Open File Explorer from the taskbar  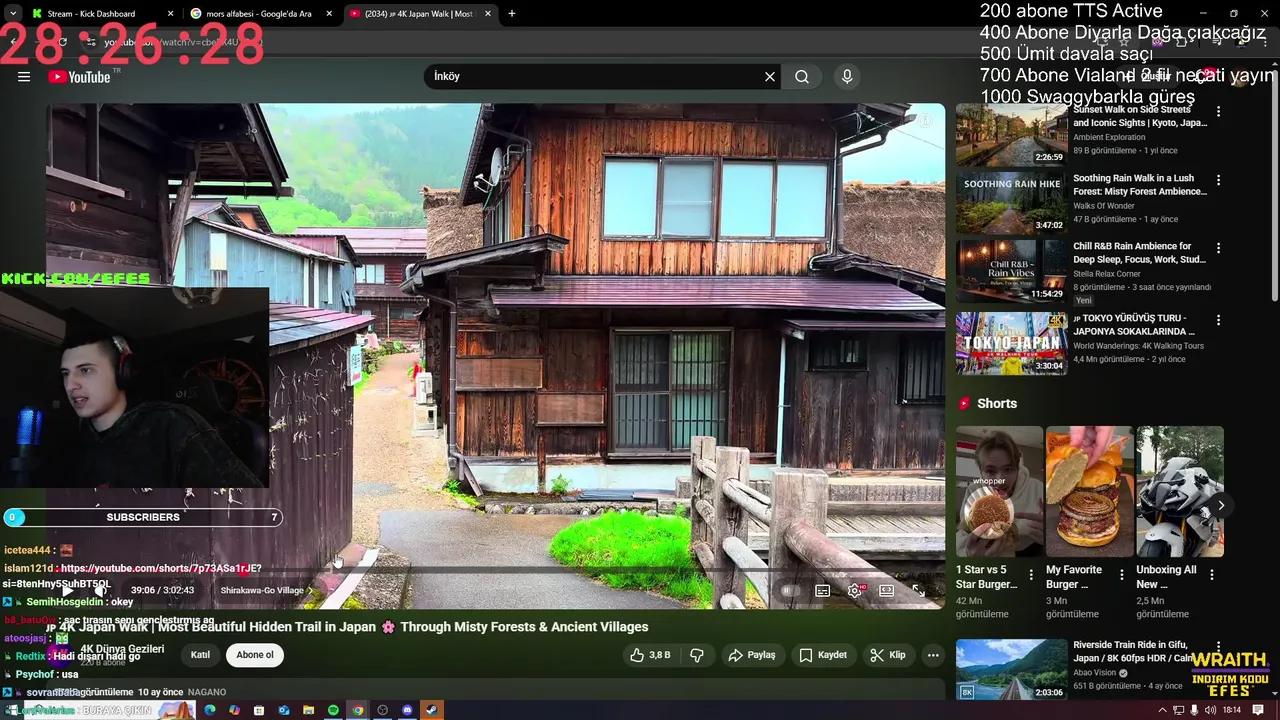click(309, 710)
